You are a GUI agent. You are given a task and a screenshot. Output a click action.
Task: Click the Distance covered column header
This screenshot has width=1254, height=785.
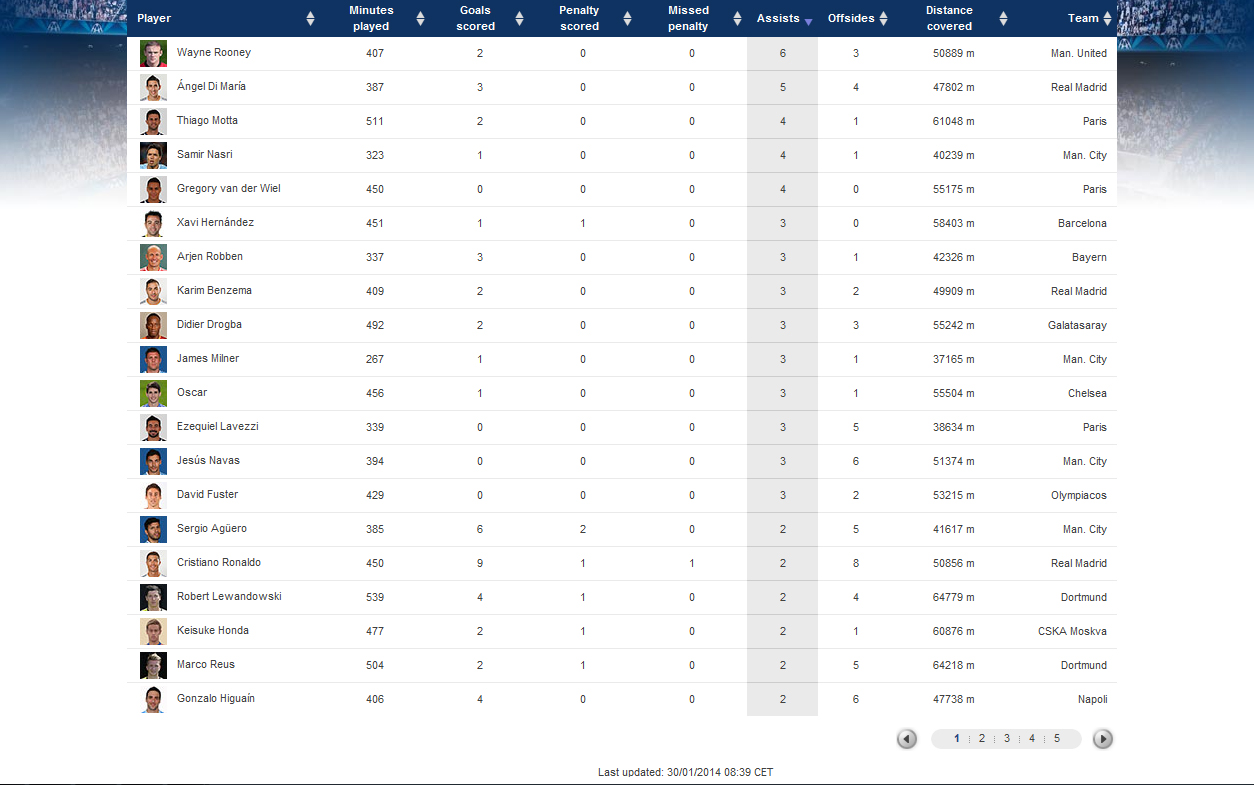point(949,18)
